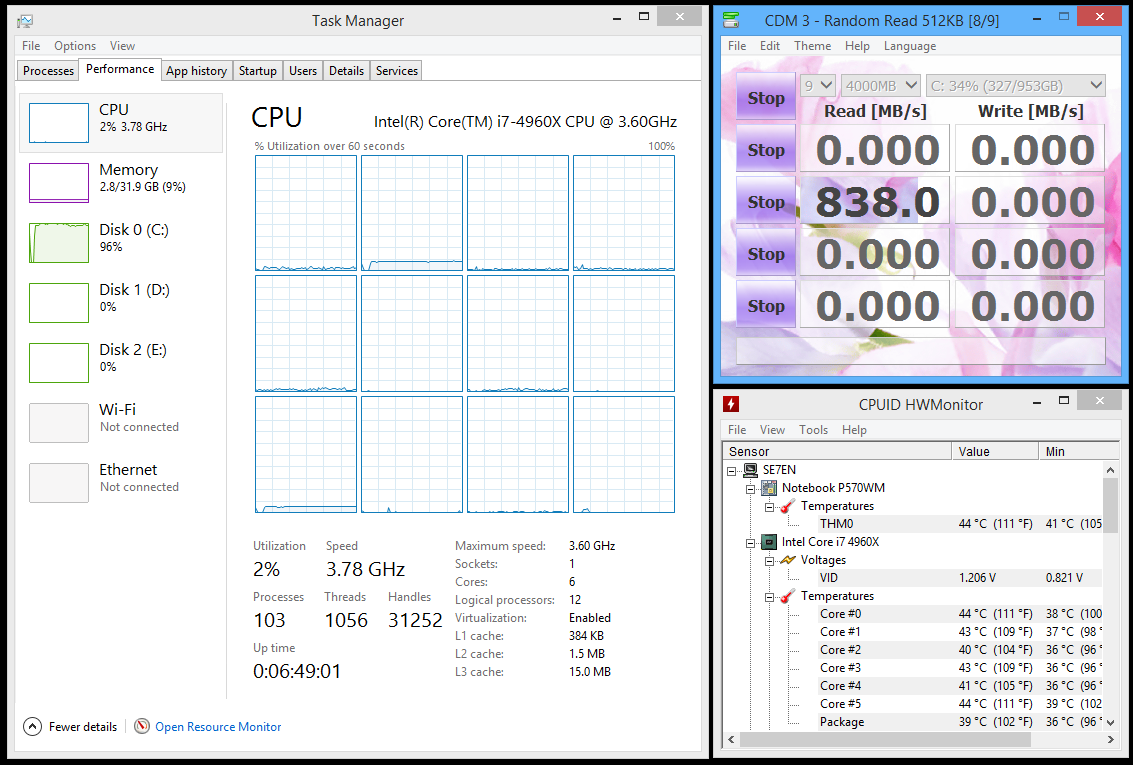1133x765 pixels.
Task: Collapse the Voltages node
Action: [x=770, y=561]
